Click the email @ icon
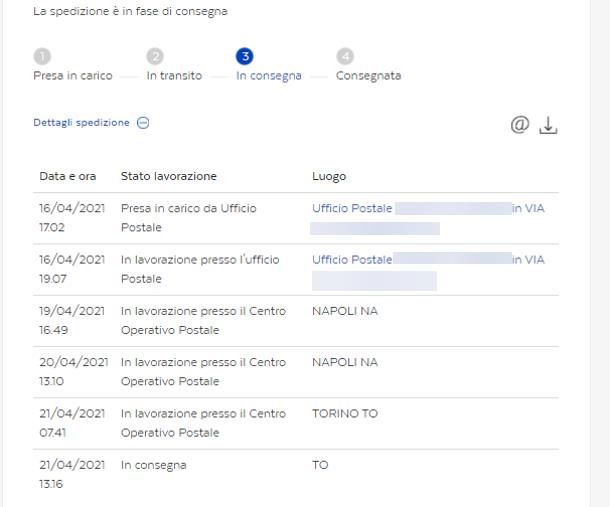The height and width of the screenshot is (507, 610). point(520,125)
